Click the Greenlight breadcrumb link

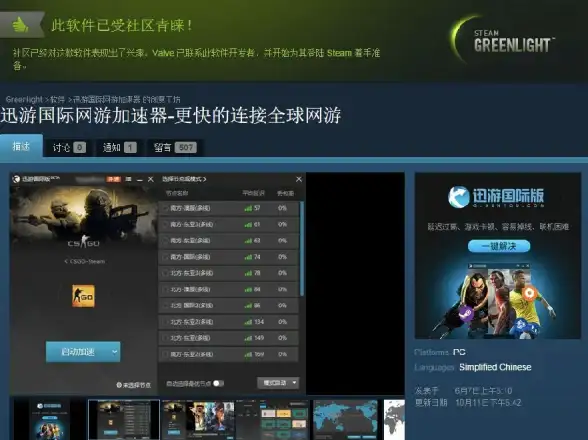tap(24, 99)
